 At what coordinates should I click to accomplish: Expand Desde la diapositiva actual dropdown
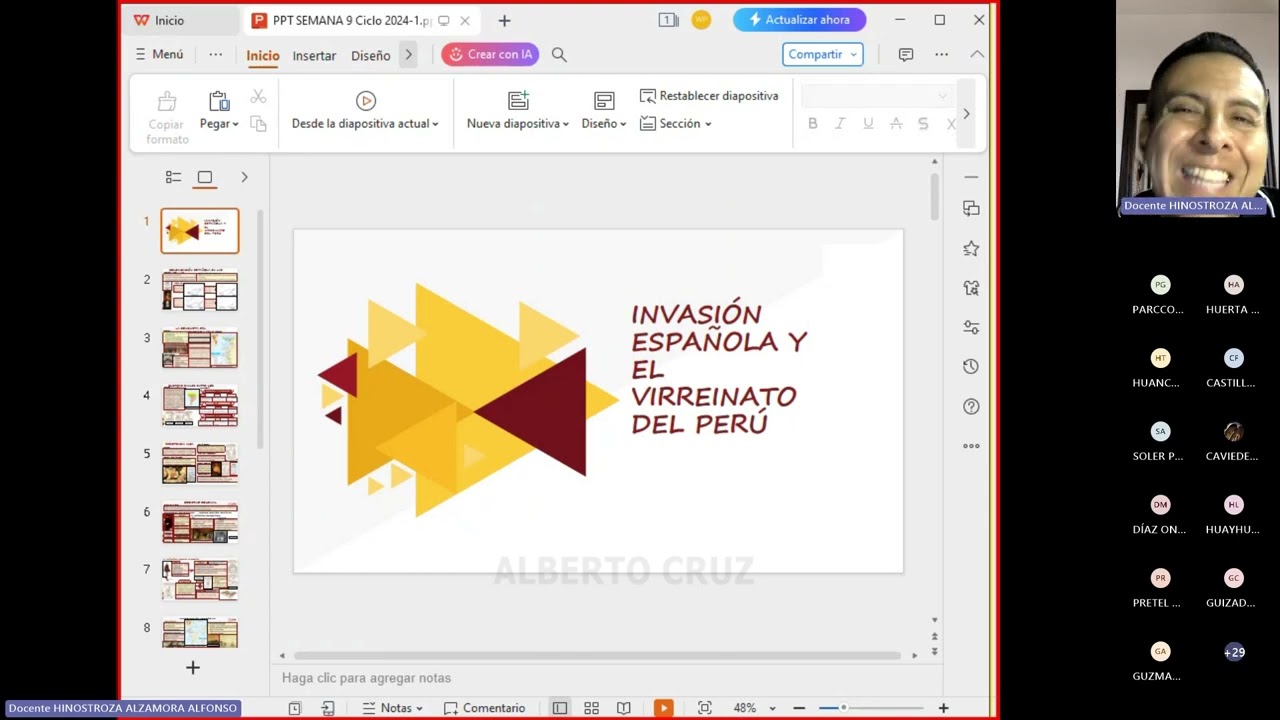tap(435, 124)
